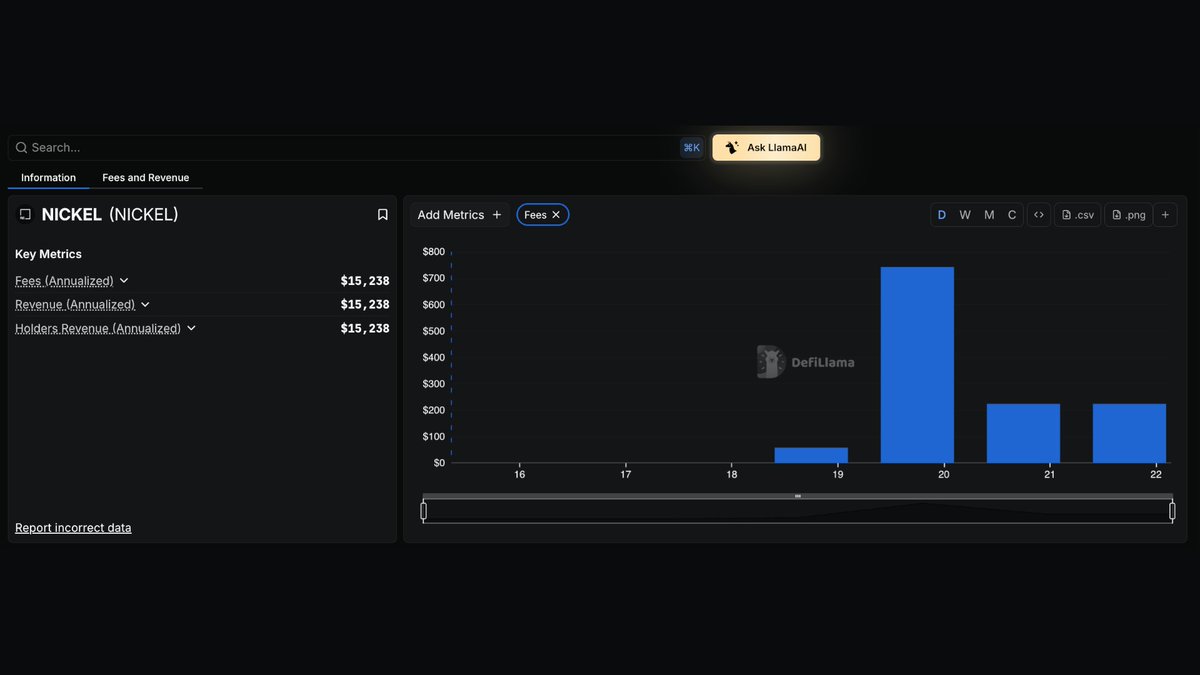
Task: Download chart as .png image
Action: (x=1128, y=215)
